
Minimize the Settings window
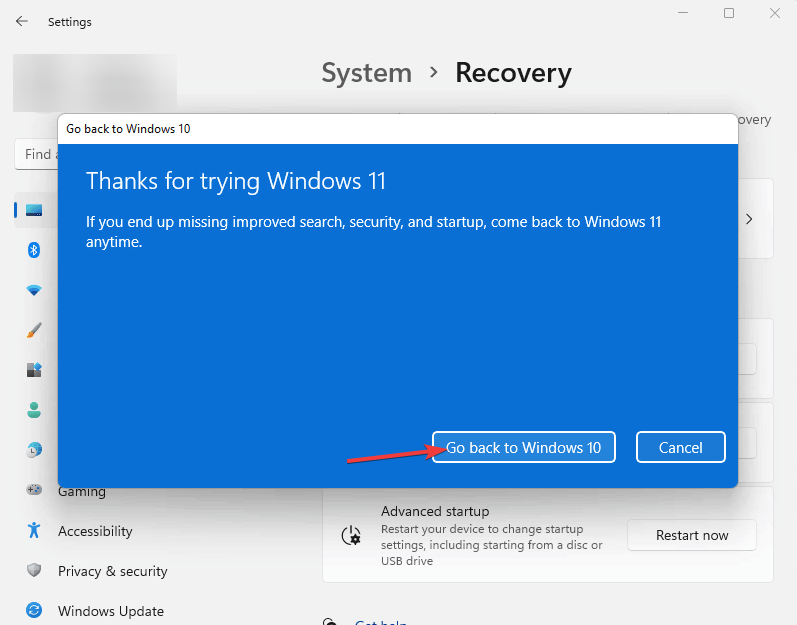[x=683, y=13]
